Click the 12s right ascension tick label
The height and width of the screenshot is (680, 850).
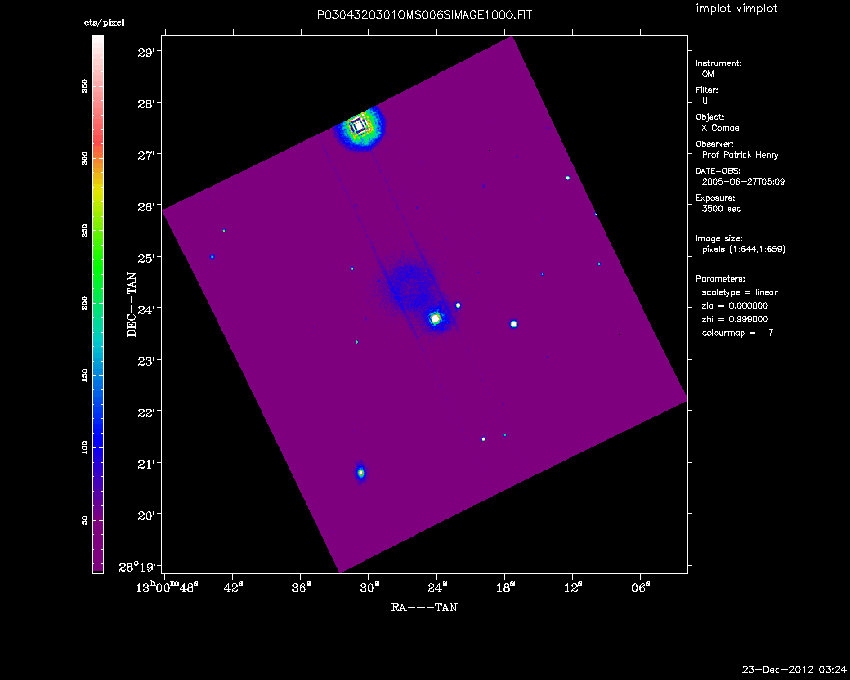pyautogui.click(x=575, y=587)
